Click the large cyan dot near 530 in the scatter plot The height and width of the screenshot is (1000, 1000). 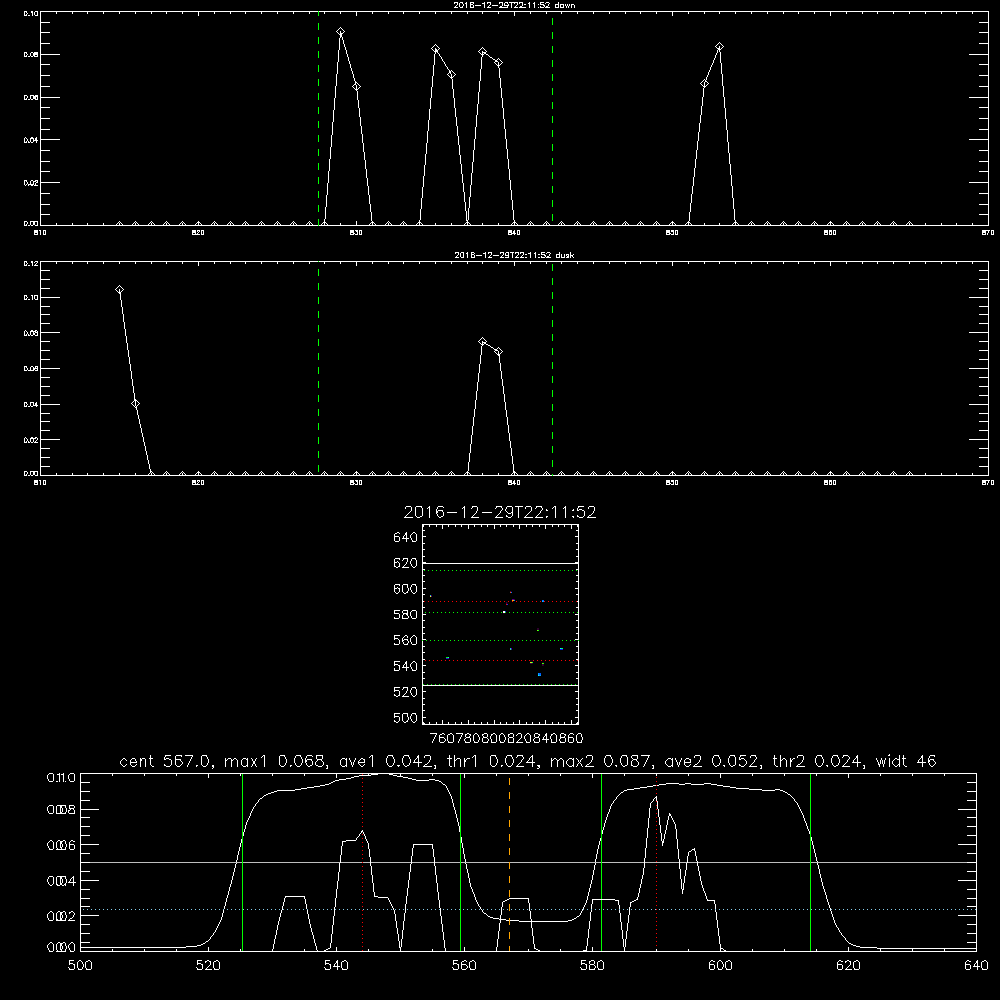coord(539,675)
